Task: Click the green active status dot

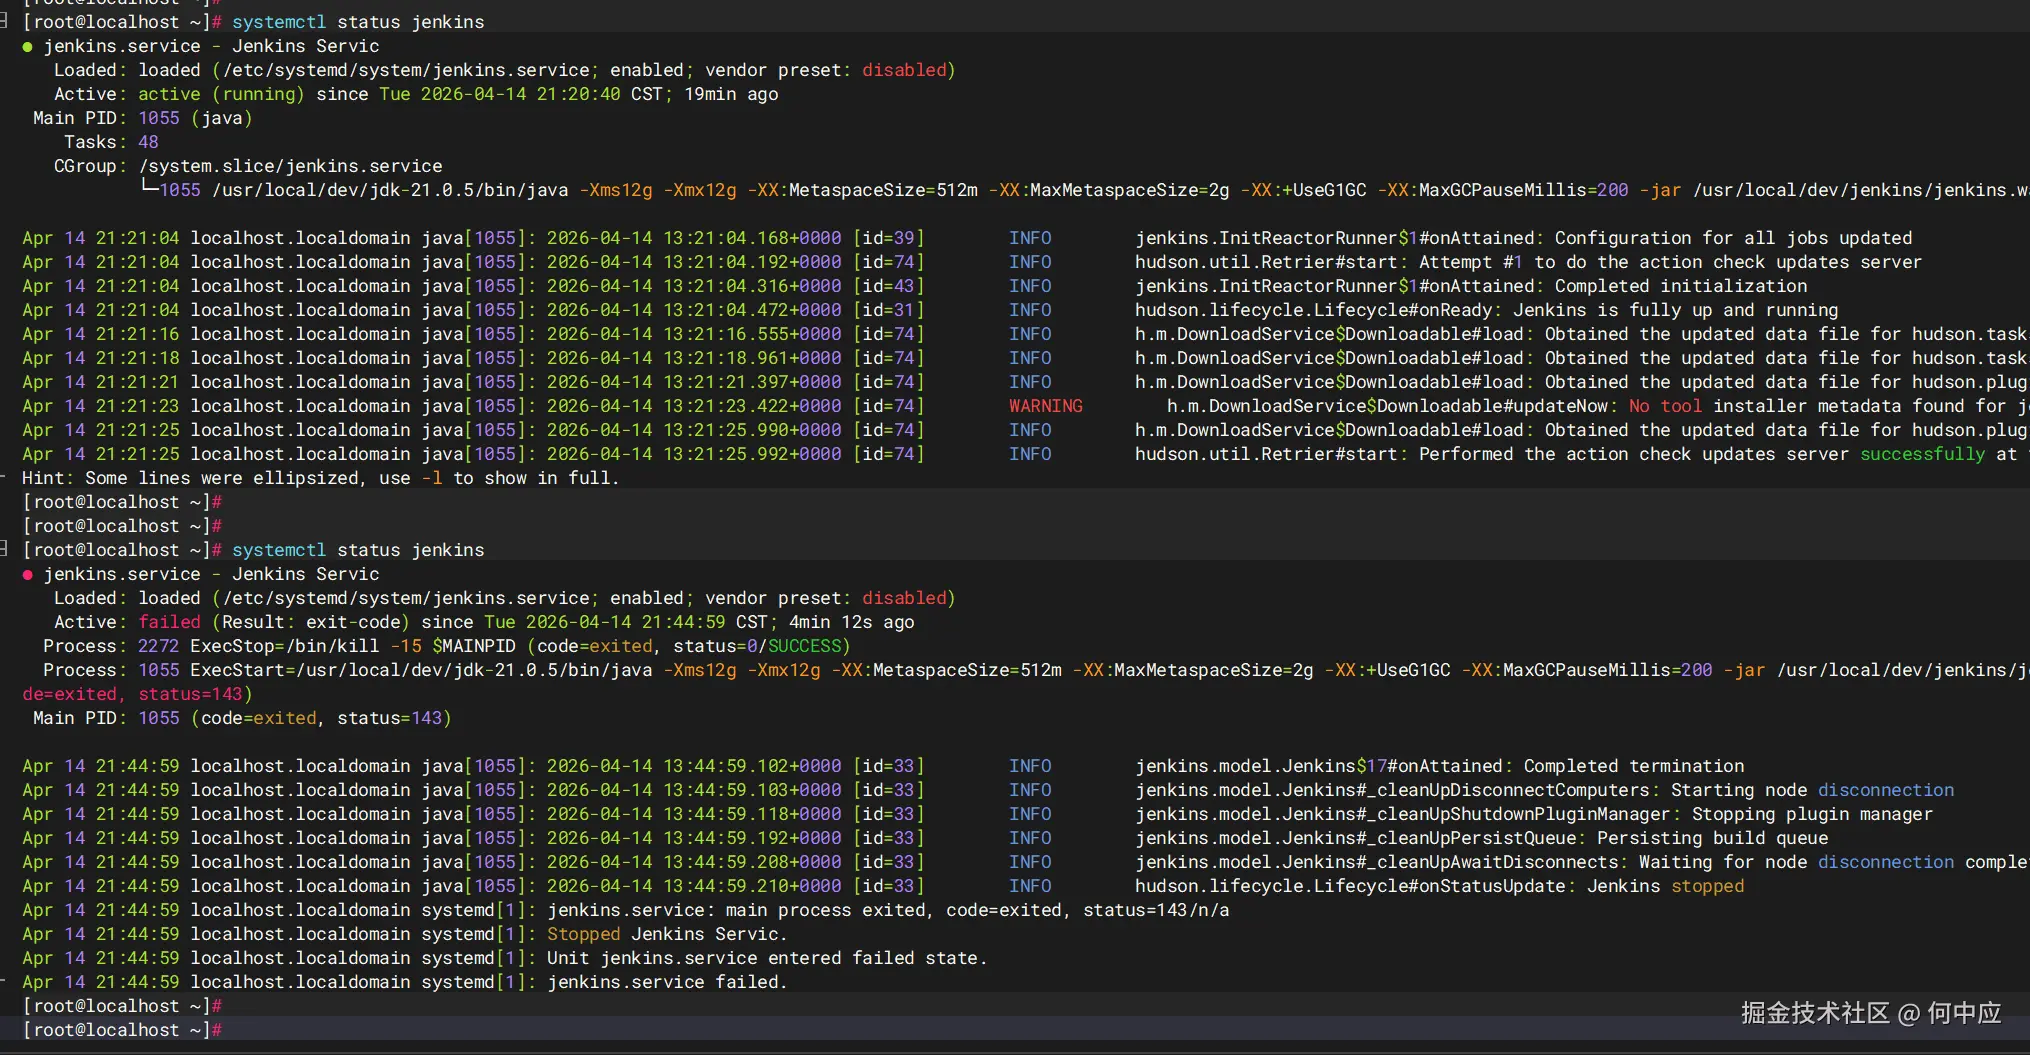Action: point(27,47)
